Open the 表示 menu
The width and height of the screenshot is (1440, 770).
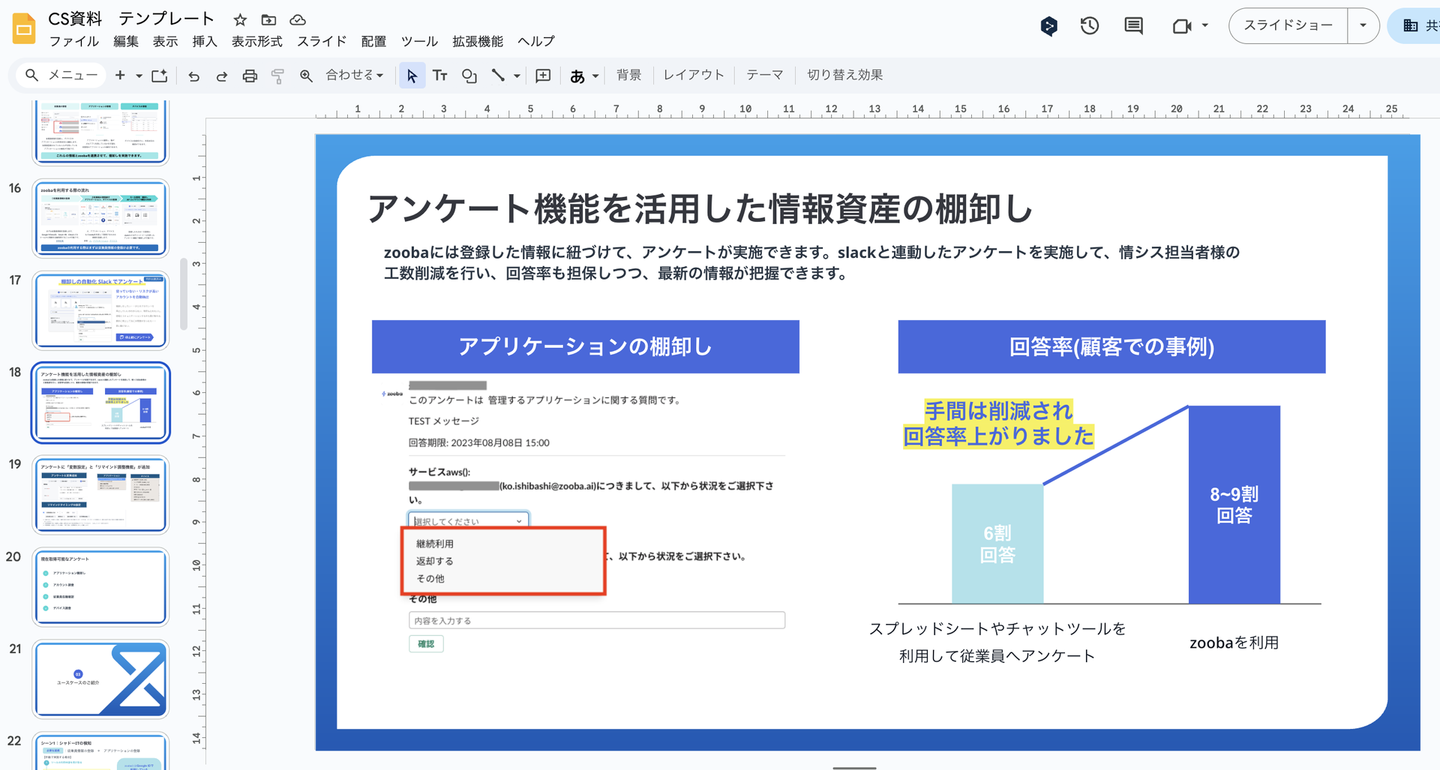(x=165, y=41)
